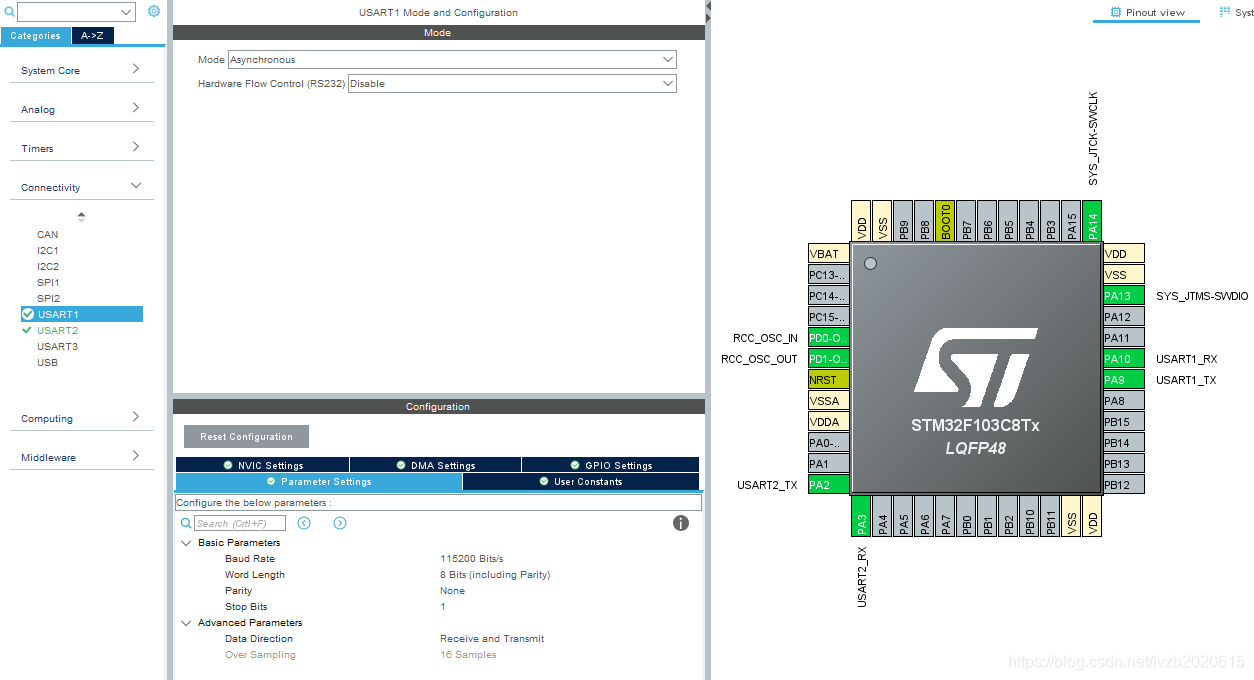This screenshot has height=680, width=1254.
Task: Collapse the Basic Parameters group
Action: pyautogui.click(x=186, y=543)
